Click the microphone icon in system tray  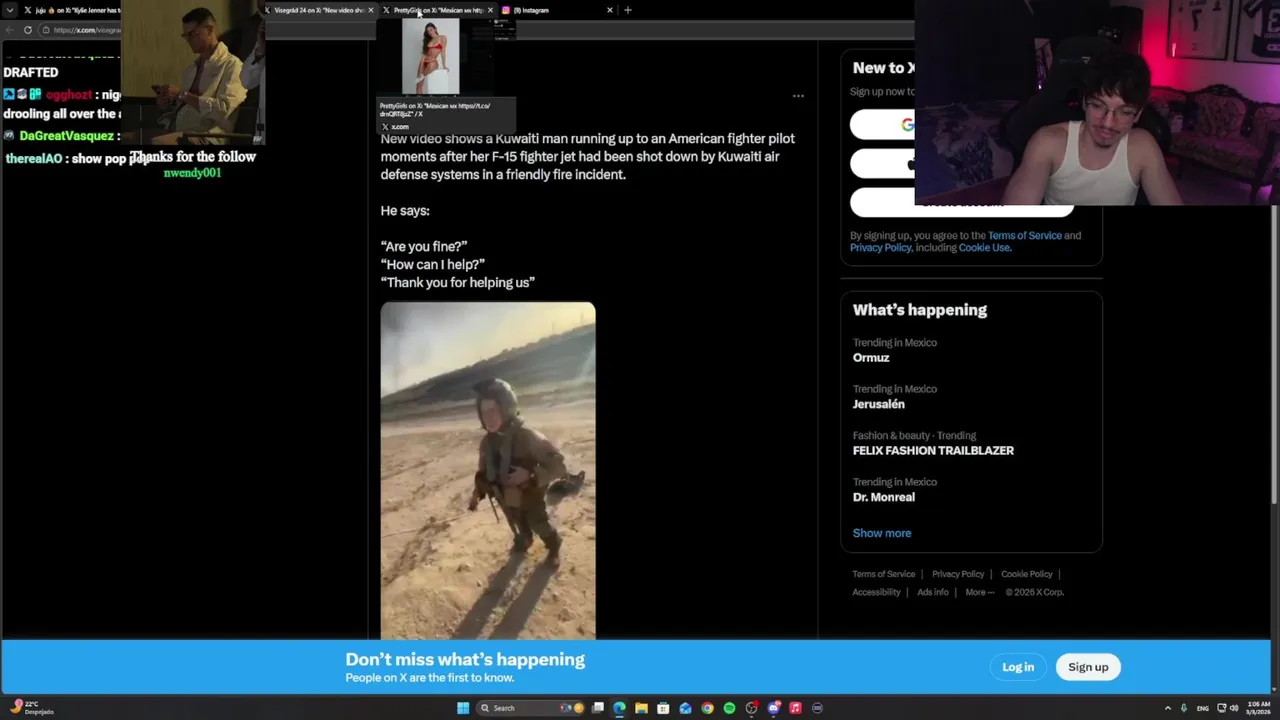[x=1184, y=708]
